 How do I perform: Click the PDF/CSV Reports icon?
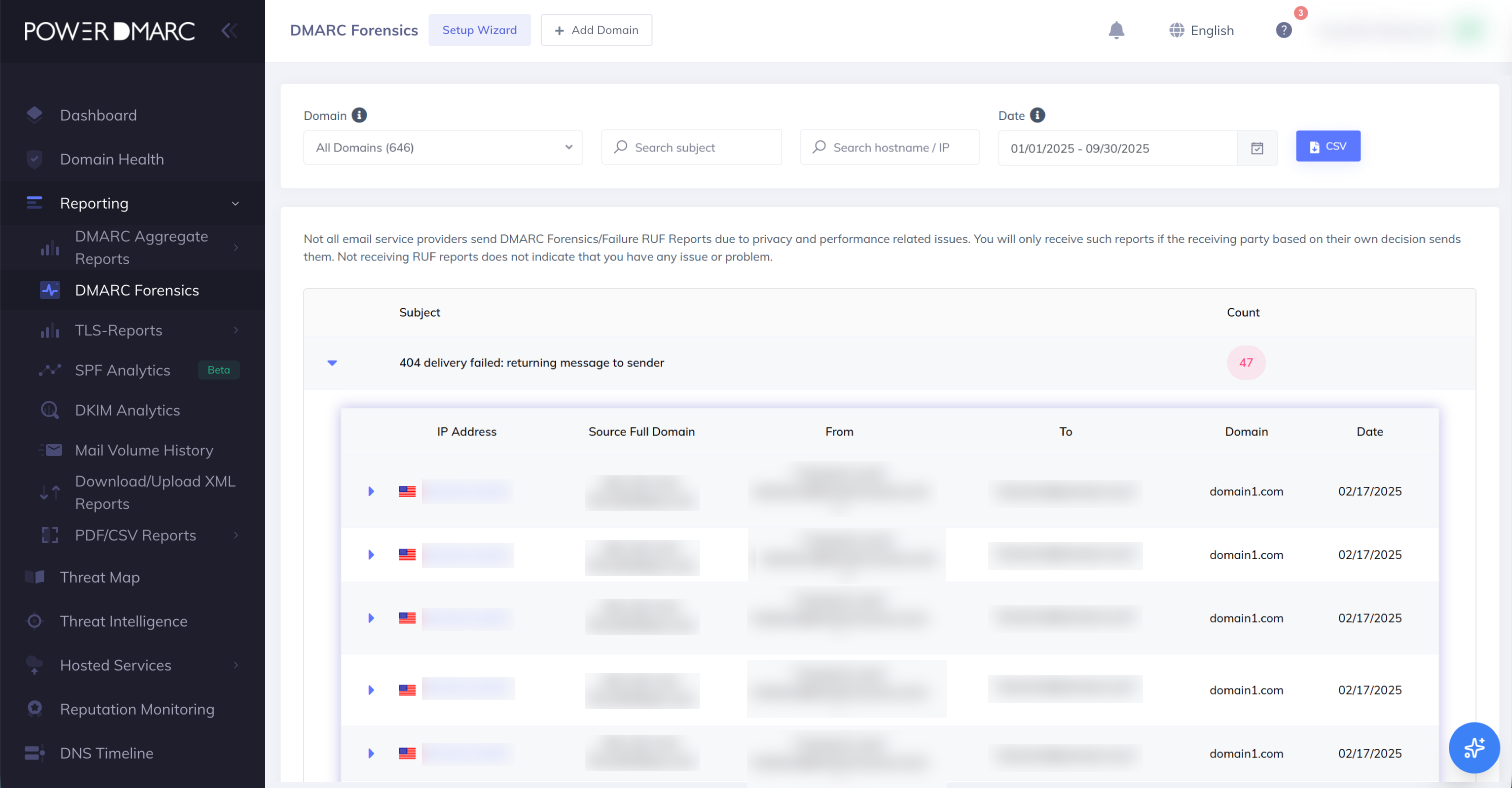point(50,535)
